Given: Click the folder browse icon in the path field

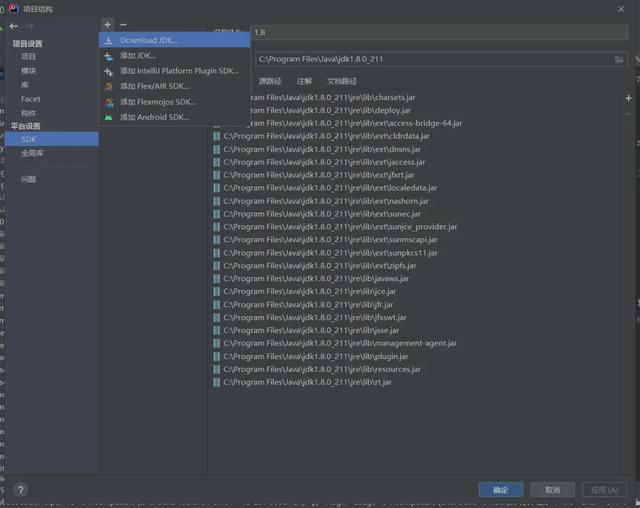Looking at the screenshot, I should click(x=619, y=60).
